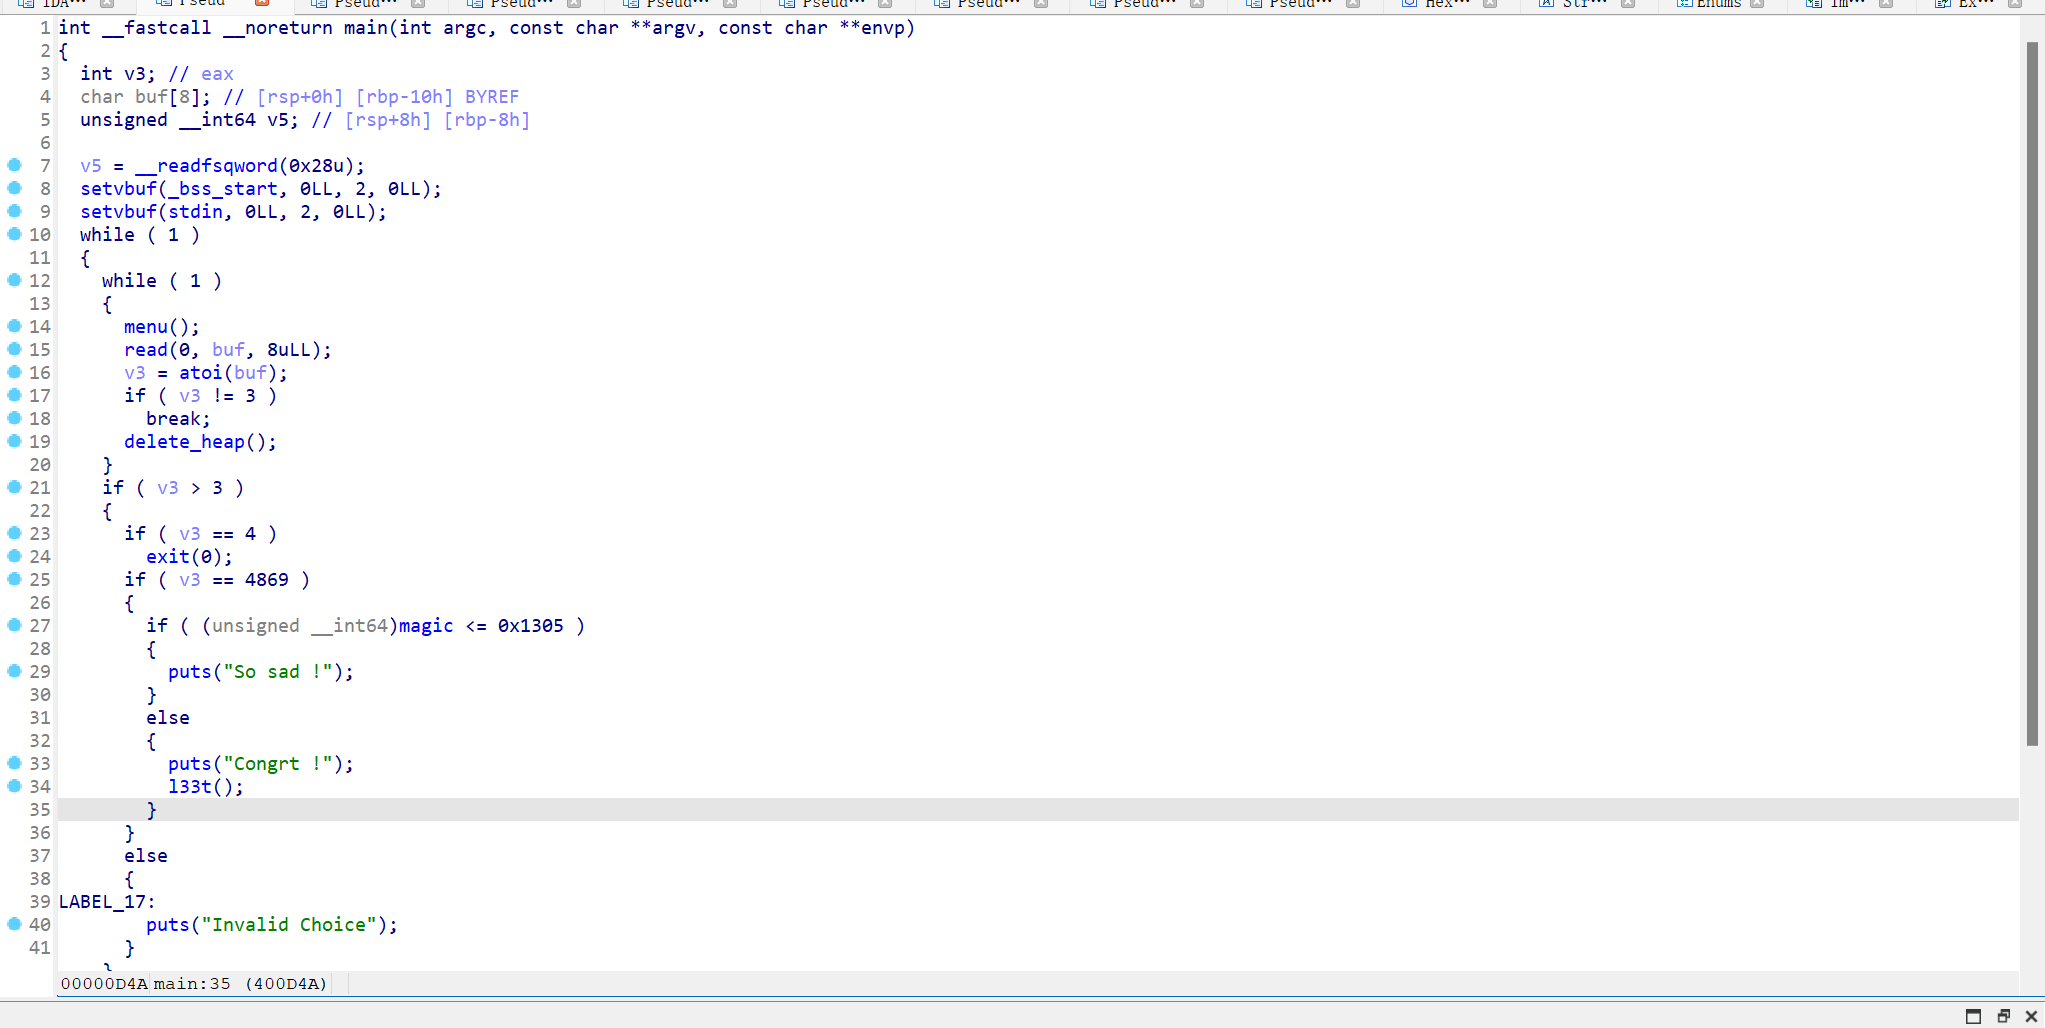The width and height of the screenshot is (2045, 1028).
Task: Click the BYREF comment on line 4
Action: (492, 97)
